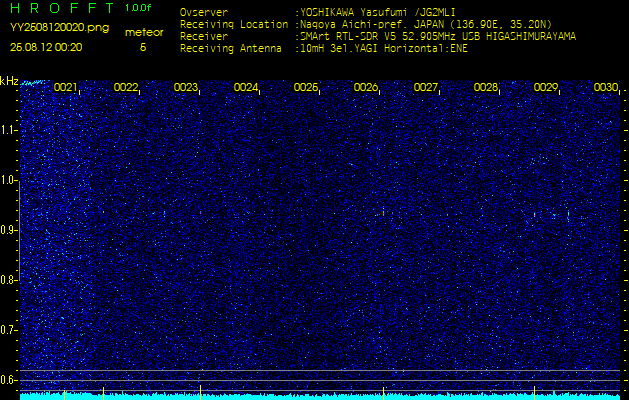The height and width of the screenshot is (400, 629).
Task: Click the "Ovserver" field label
Action: [204, 12]
